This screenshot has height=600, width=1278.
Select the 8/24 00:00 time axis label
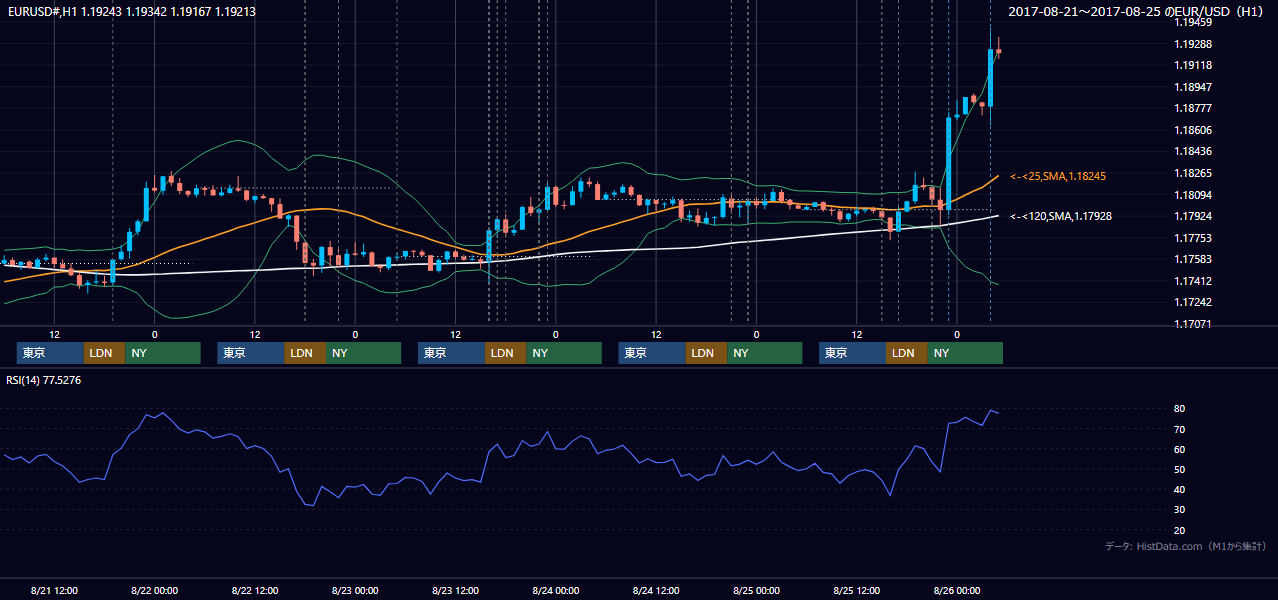click(556, 590)
